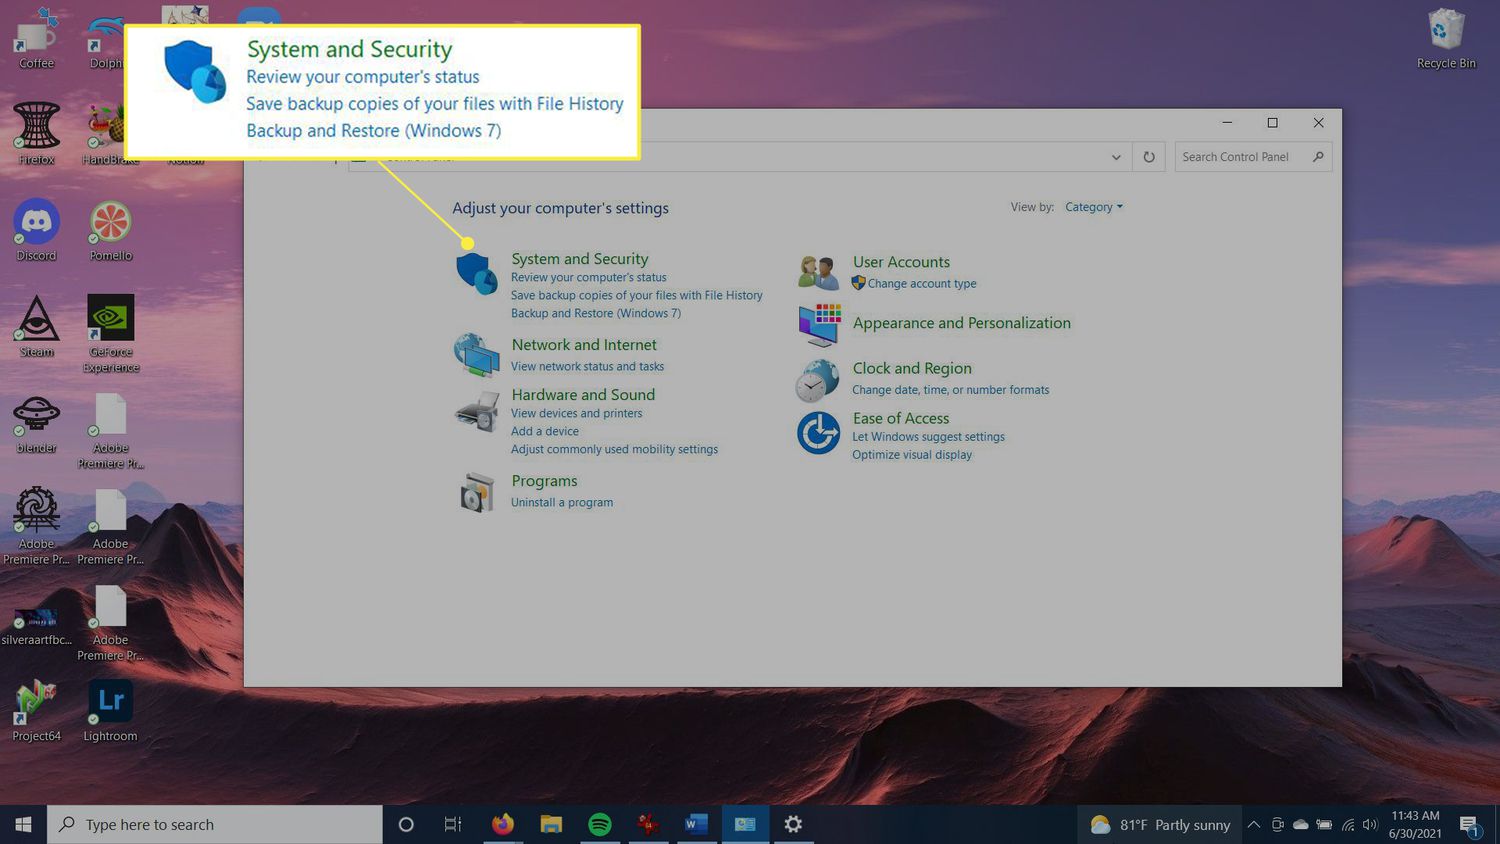Open Appearance and Personalization monitor icon
The width and height of the screenshot is (1500, 844).
pos(819,324)
